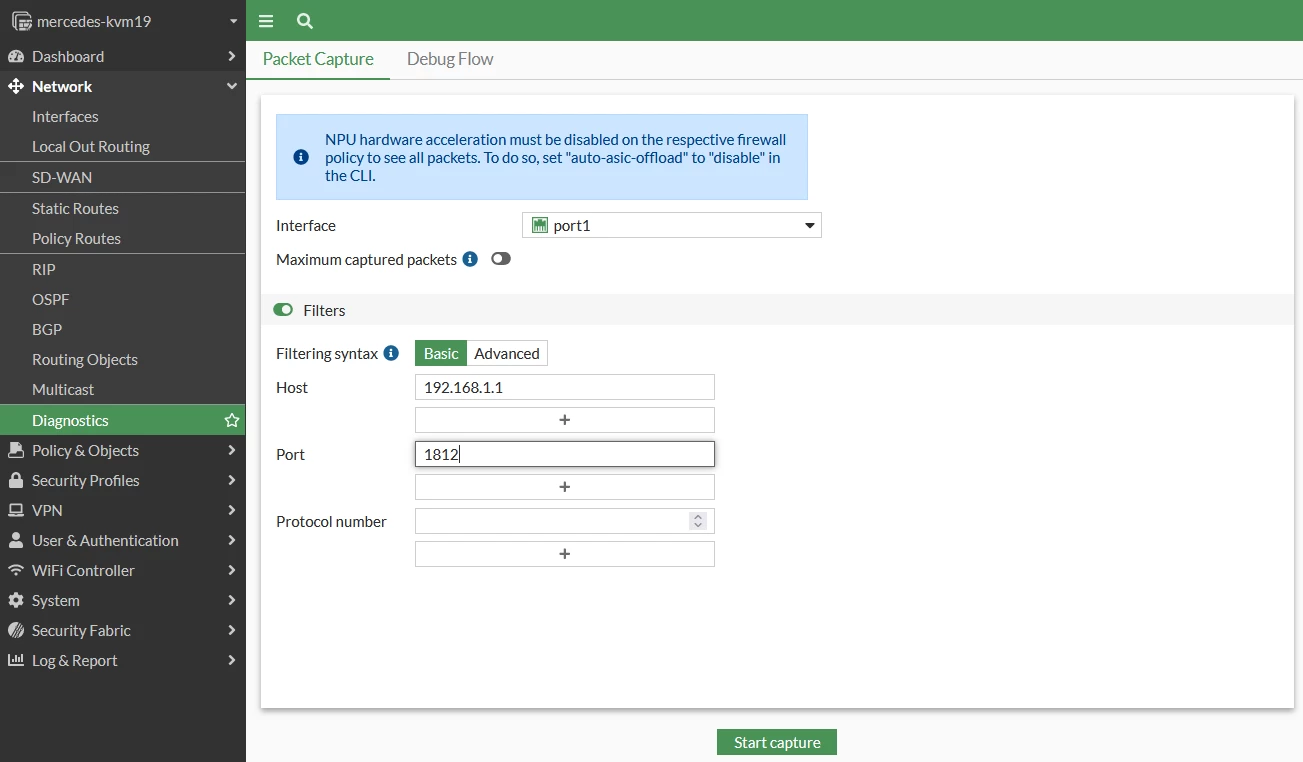Expand the Dashboard menu chevron
This screenshot has width=1303, height=762.
(232, 56)
